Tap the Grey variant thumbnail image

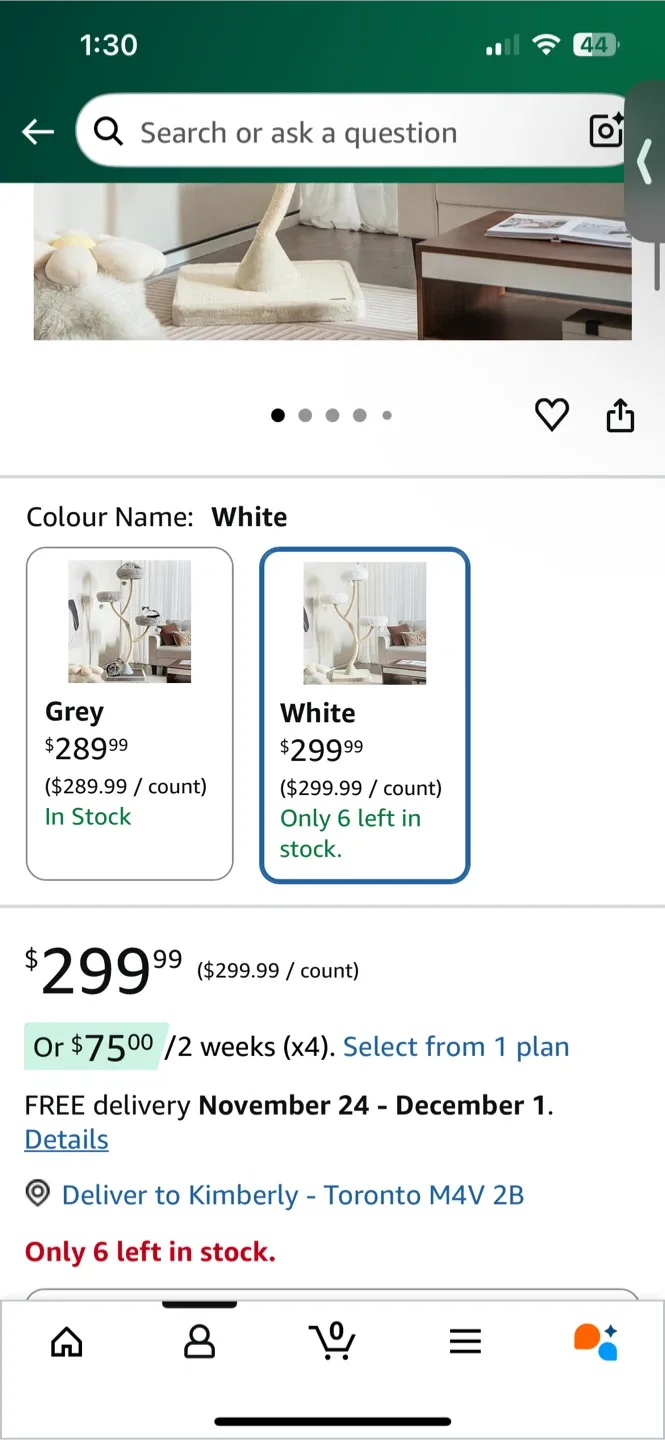pyautogui.click(x=129, y=620)
